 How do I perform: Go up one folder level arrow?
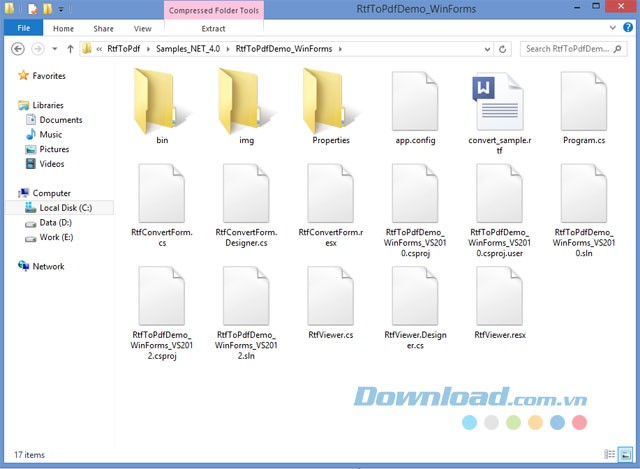tap(70, 49)
